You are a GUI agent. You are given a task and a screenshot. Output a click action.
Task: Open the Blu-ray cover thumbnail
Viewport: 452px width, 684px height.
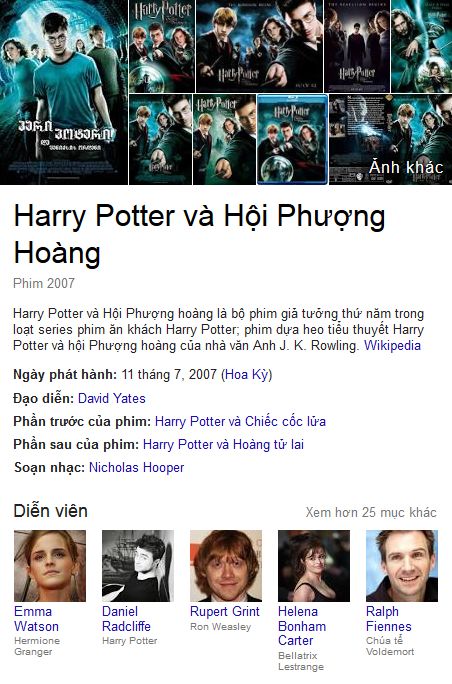tap(292, 140)
